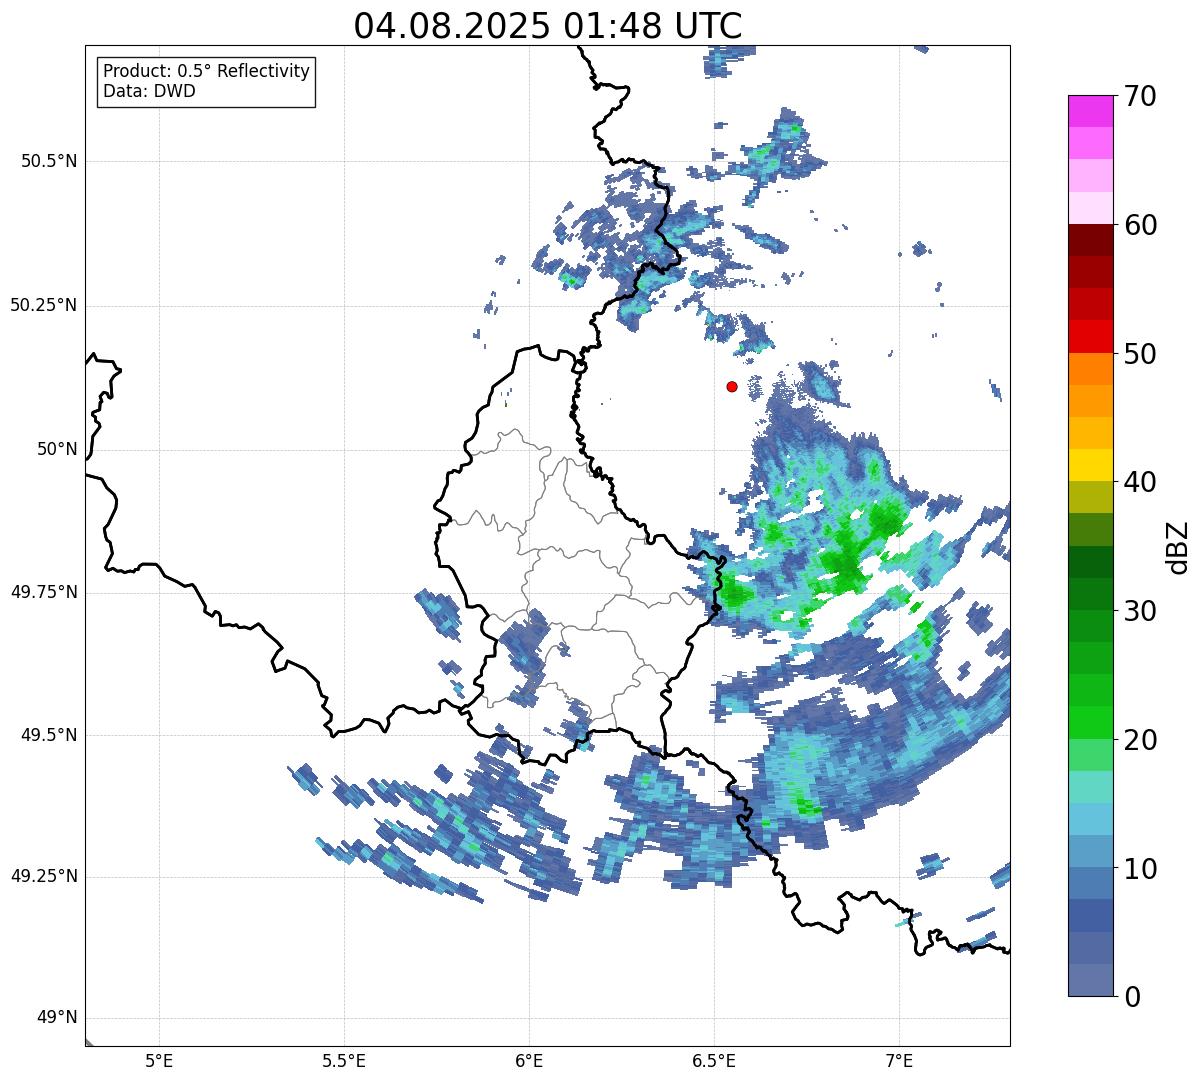1202x1081 pixels.
Task: Click the colorbar value 50
Action: click(1139, 354)
